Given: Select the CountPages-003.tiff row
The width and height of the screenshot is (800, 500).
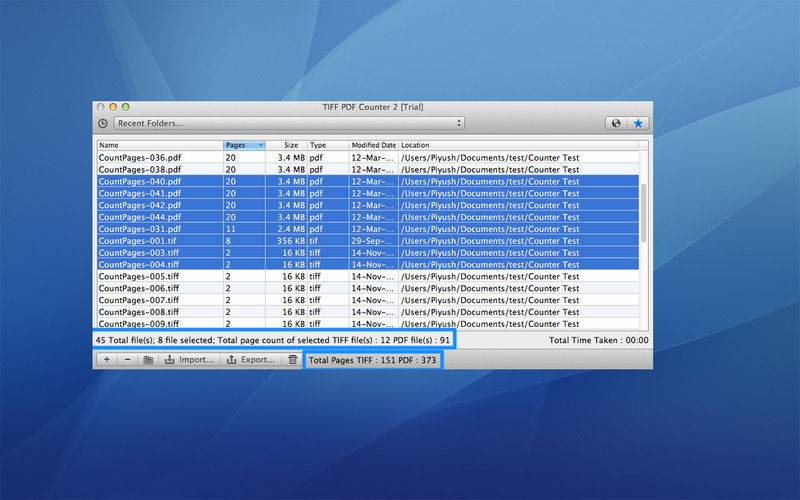Looking at the screenshot, I should 368,253.
